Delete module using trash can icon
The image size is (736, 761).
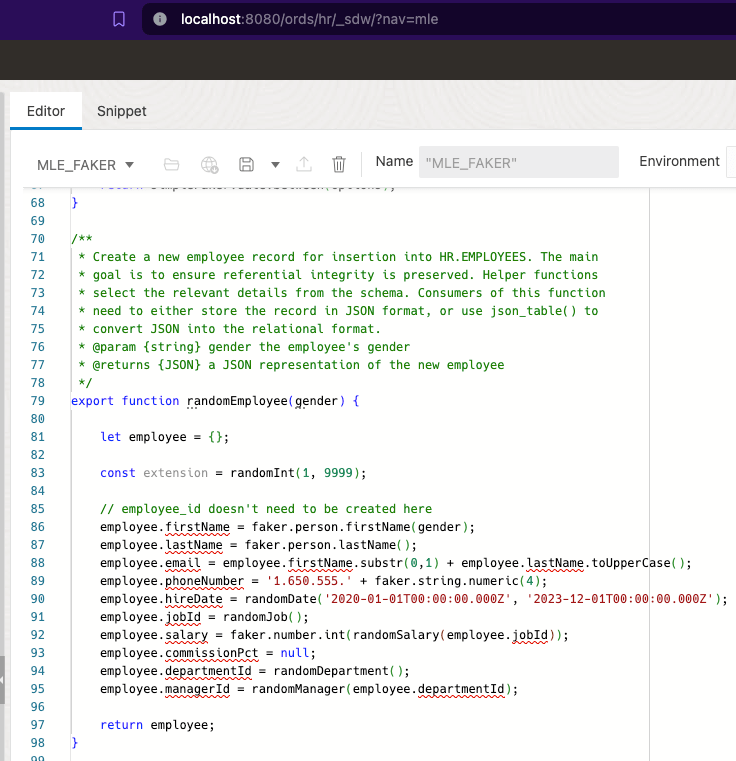339,165
